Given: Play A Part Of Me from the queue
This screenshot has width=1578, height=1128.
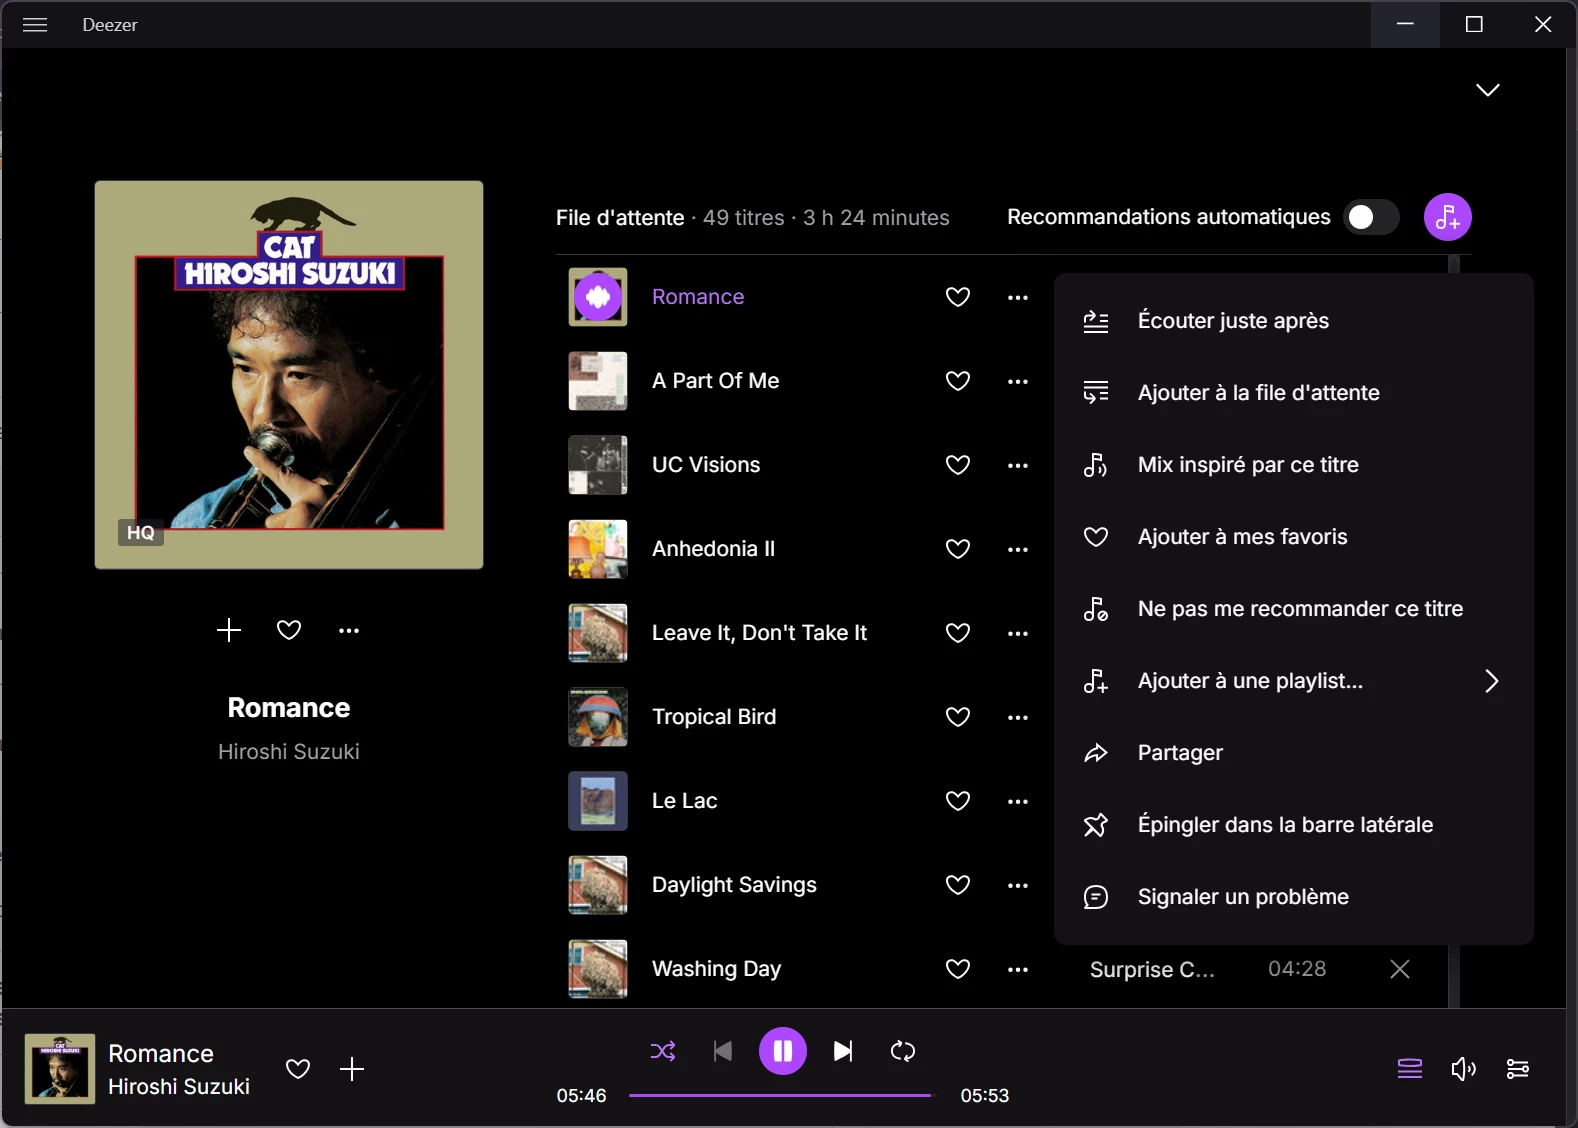Looking at the screenshot, I should 716,381.
